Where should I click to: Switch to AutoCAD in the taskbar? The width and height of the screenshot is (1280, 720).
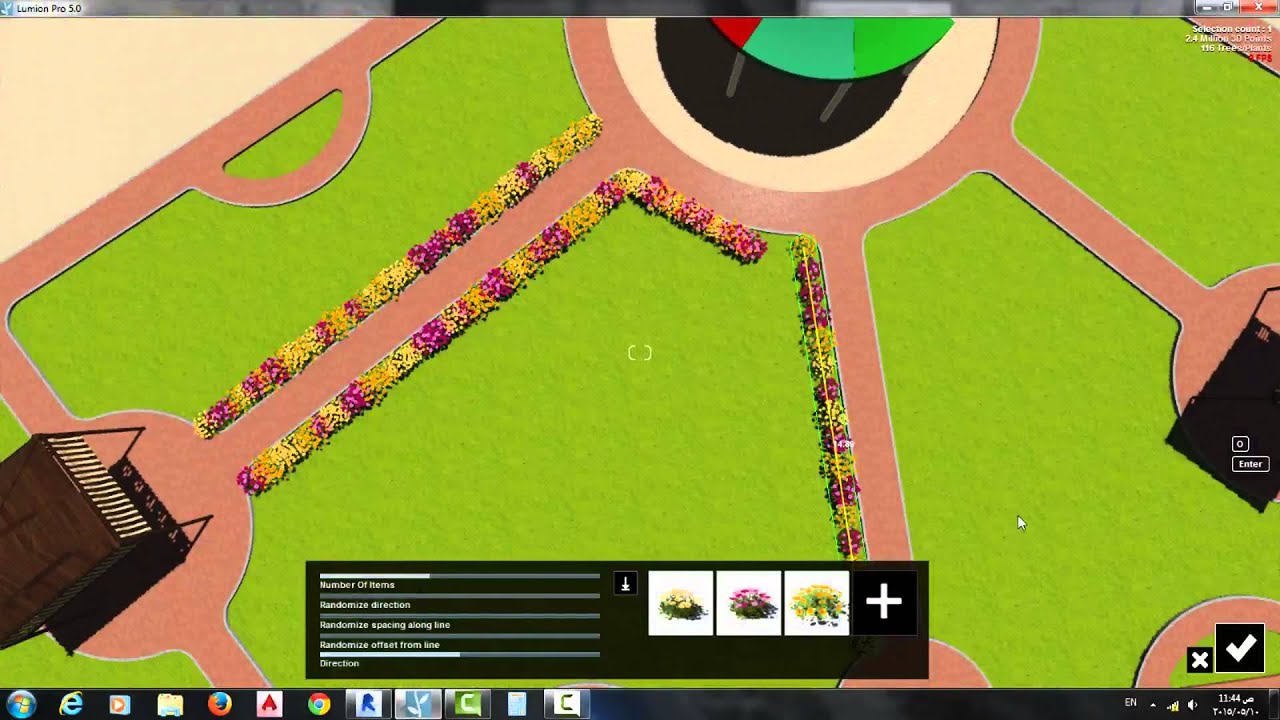[x=269, y=704]
